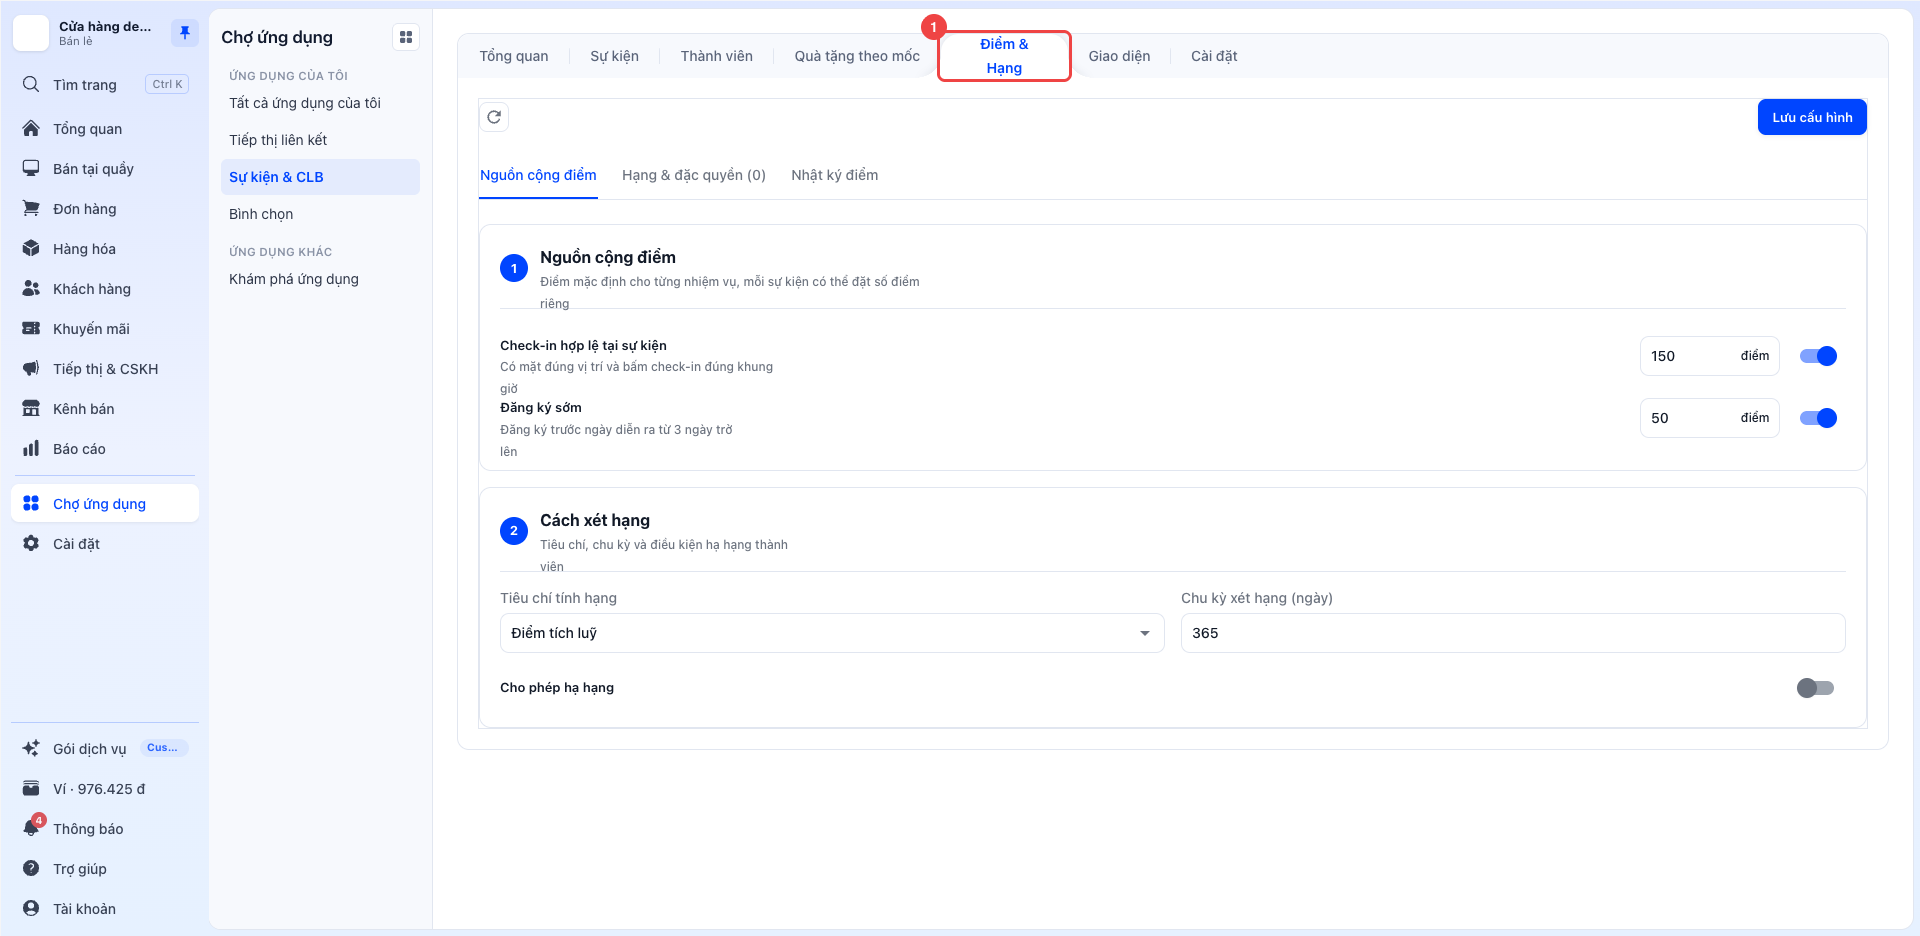Click the Đăng ký sớm points field showing 50
The height and width of the screenshot is (936, 1920).
pos(1709,418)
